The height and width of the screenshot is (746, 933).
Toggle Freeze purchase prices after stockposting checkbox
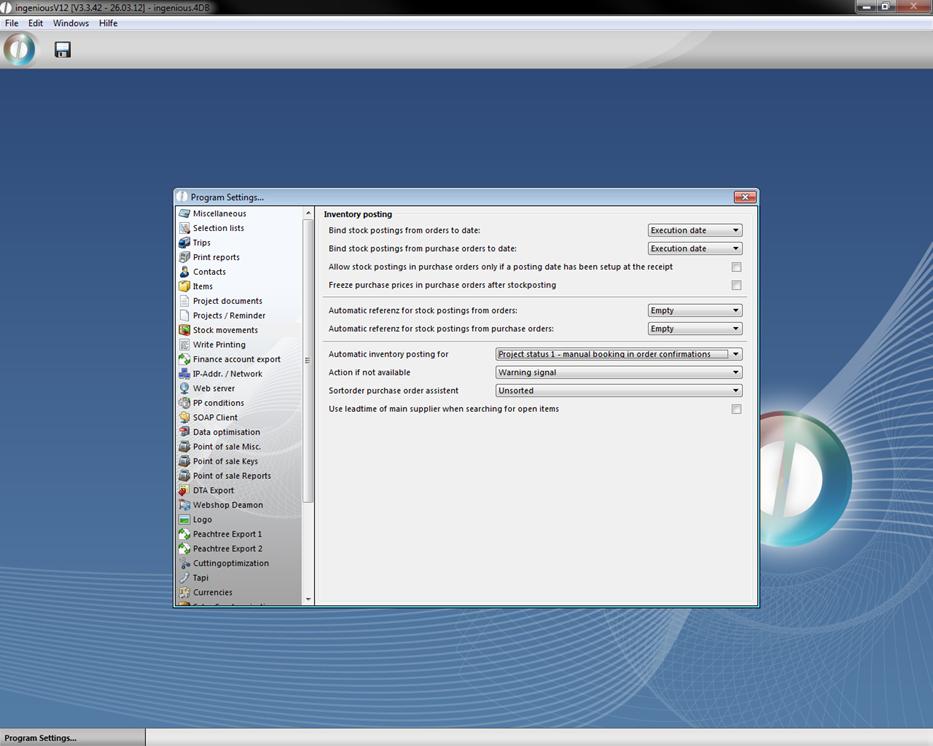point(736,285)
